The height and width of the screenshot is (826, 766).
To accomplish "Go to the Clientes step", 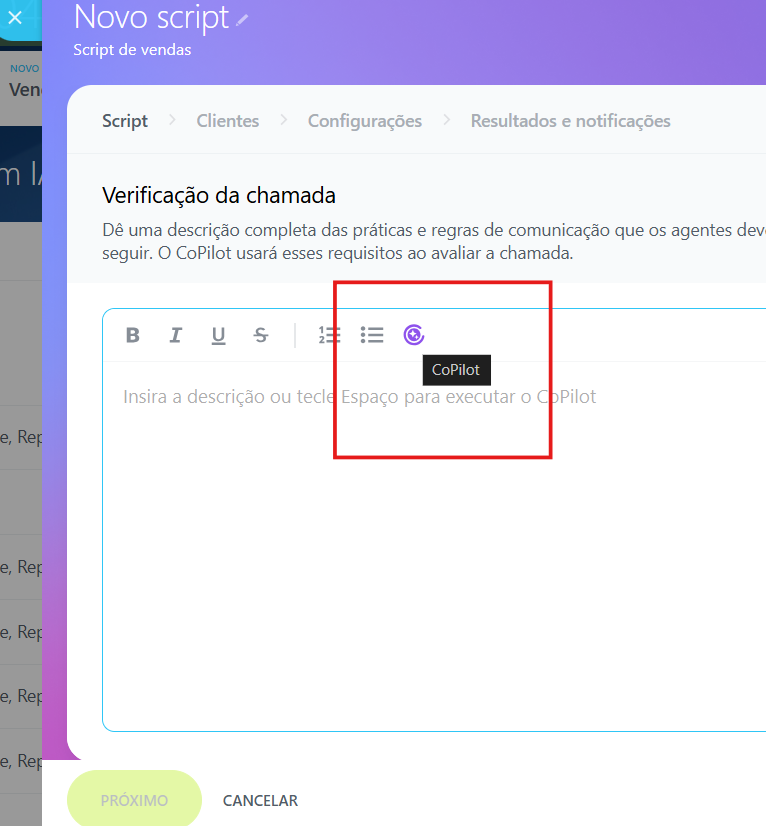I will coord(227,121).
